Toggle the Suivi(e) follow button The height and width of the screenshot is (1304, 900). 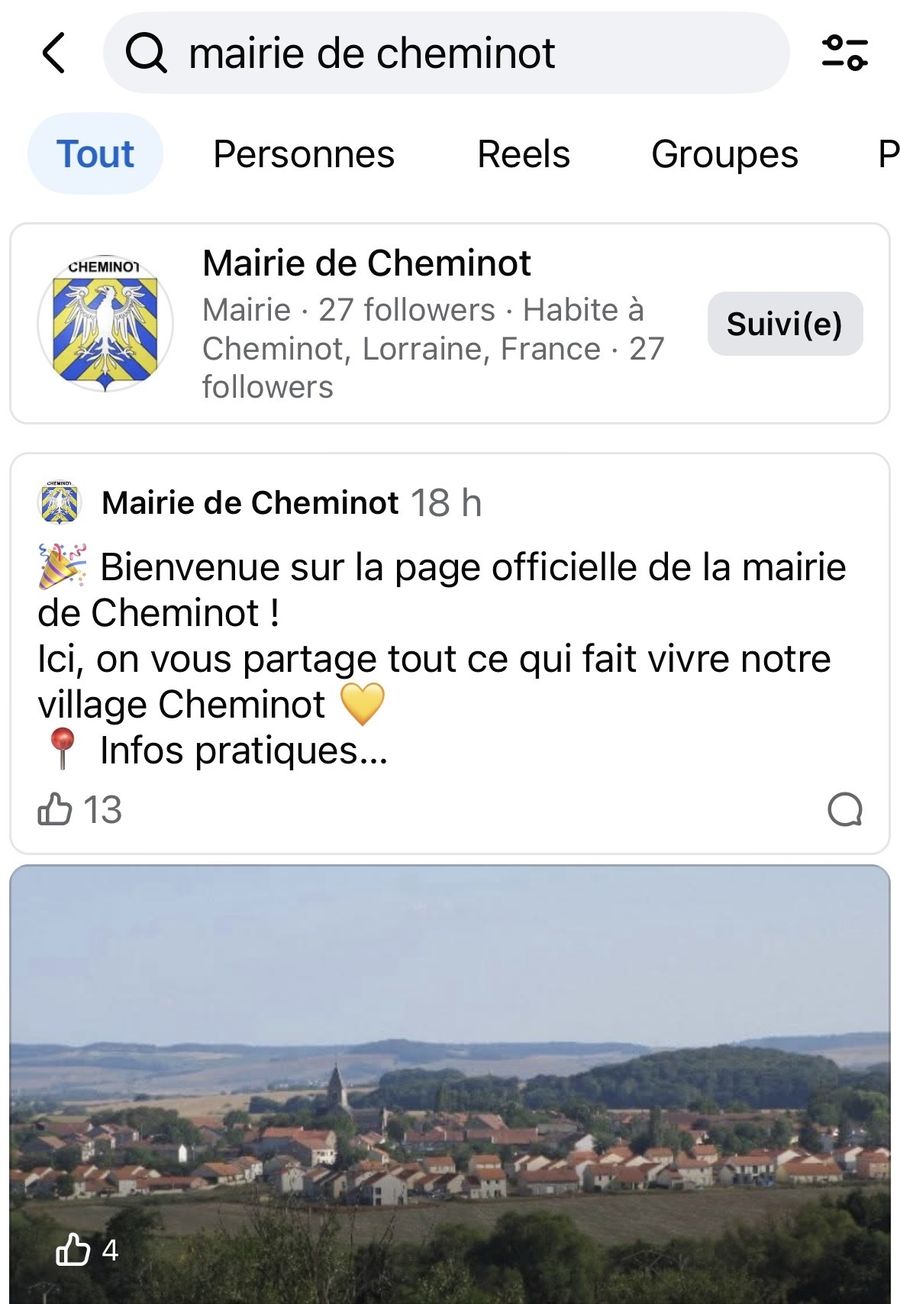[785, 324]
